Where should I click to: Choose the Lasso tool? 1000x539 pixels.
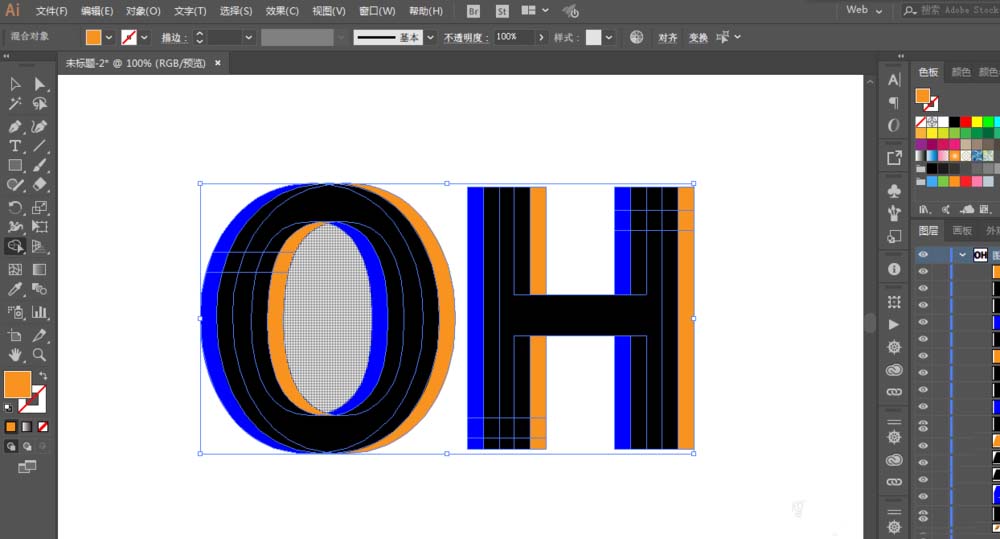pos(40,103)
